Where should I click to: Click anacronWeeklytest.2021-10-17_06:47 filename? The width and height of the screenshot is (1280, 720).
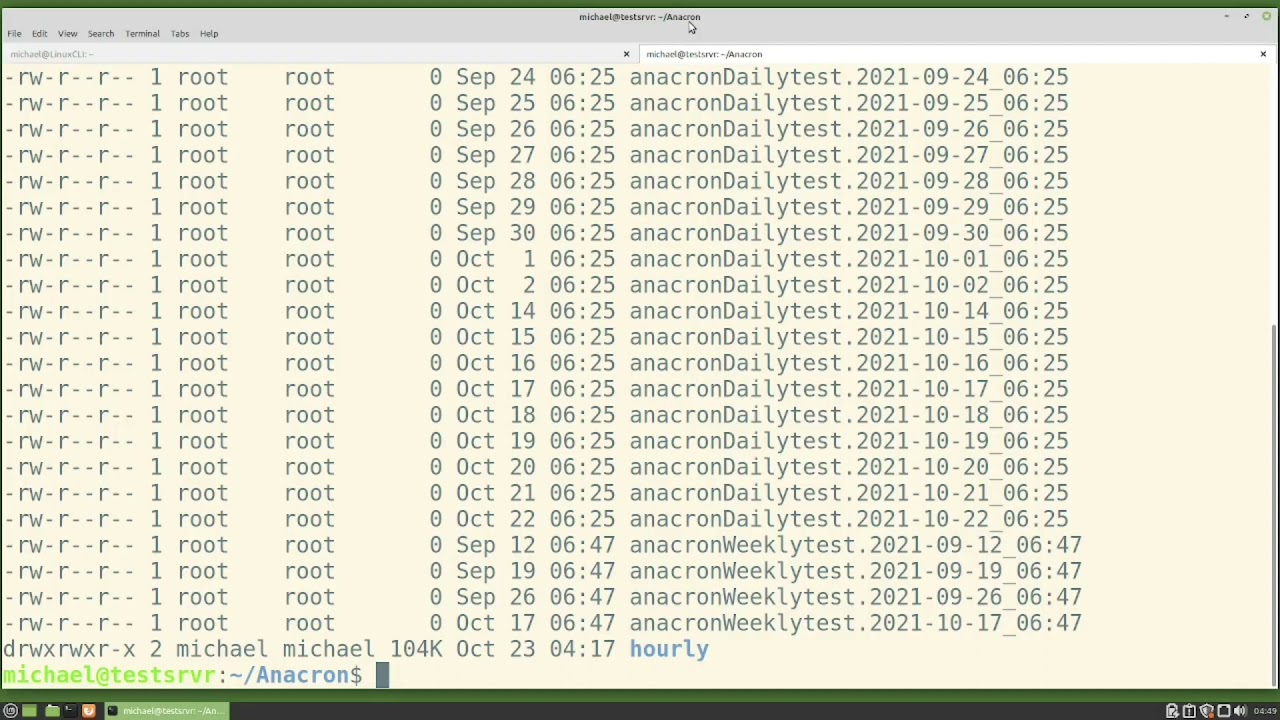click(x=855, y=623)
